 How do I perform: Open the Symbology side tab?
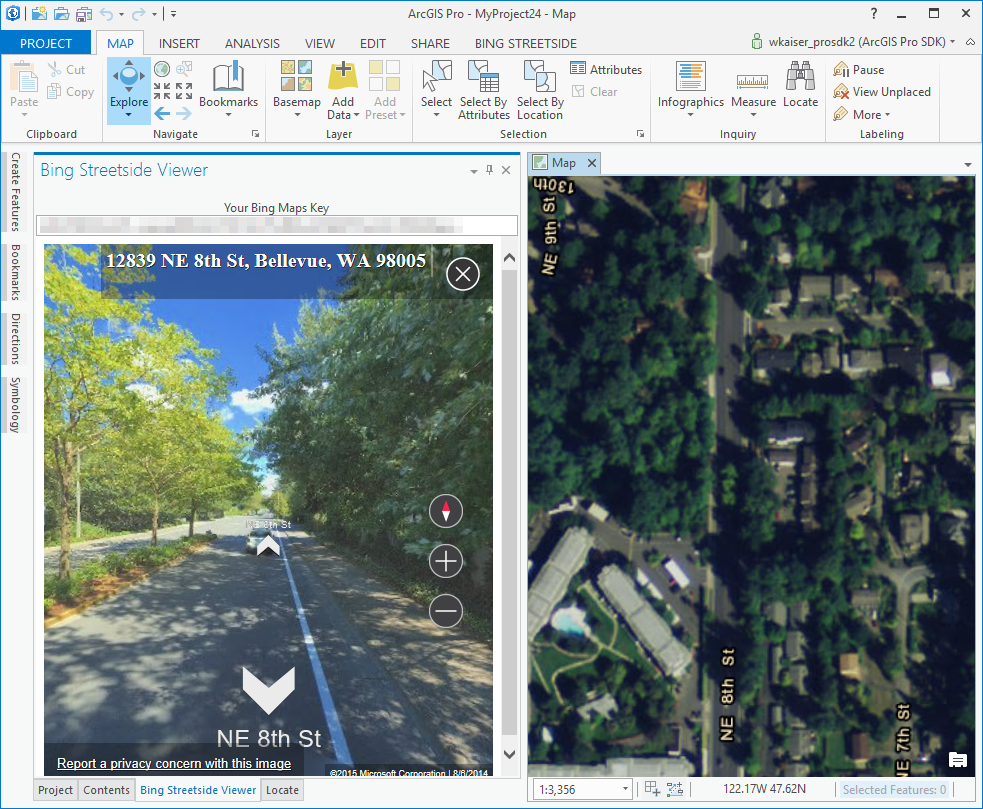[16, 405]
